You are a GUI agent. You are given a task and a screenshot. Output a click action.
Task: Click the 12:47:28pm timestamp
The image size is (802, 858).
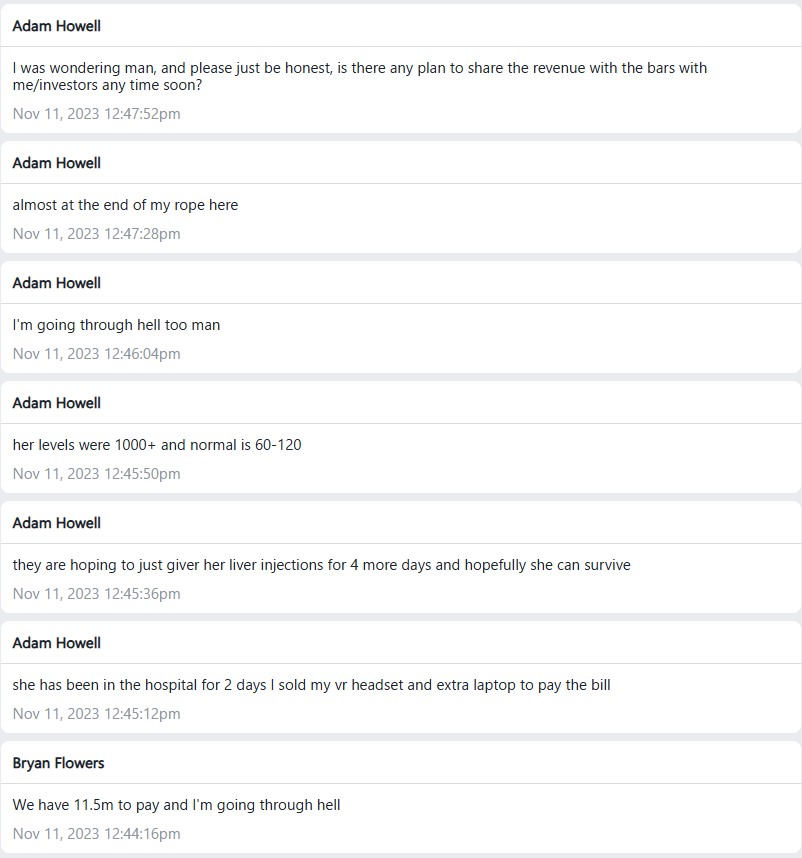pyautogui.click(x=96, y=234)
